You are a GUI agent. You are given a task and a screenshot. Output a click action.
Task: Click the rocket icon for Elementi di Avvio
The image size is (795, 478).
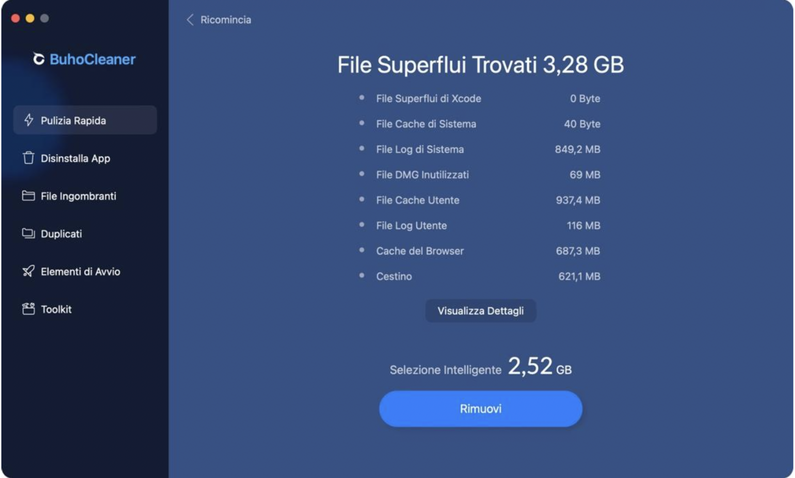point(28,271)
